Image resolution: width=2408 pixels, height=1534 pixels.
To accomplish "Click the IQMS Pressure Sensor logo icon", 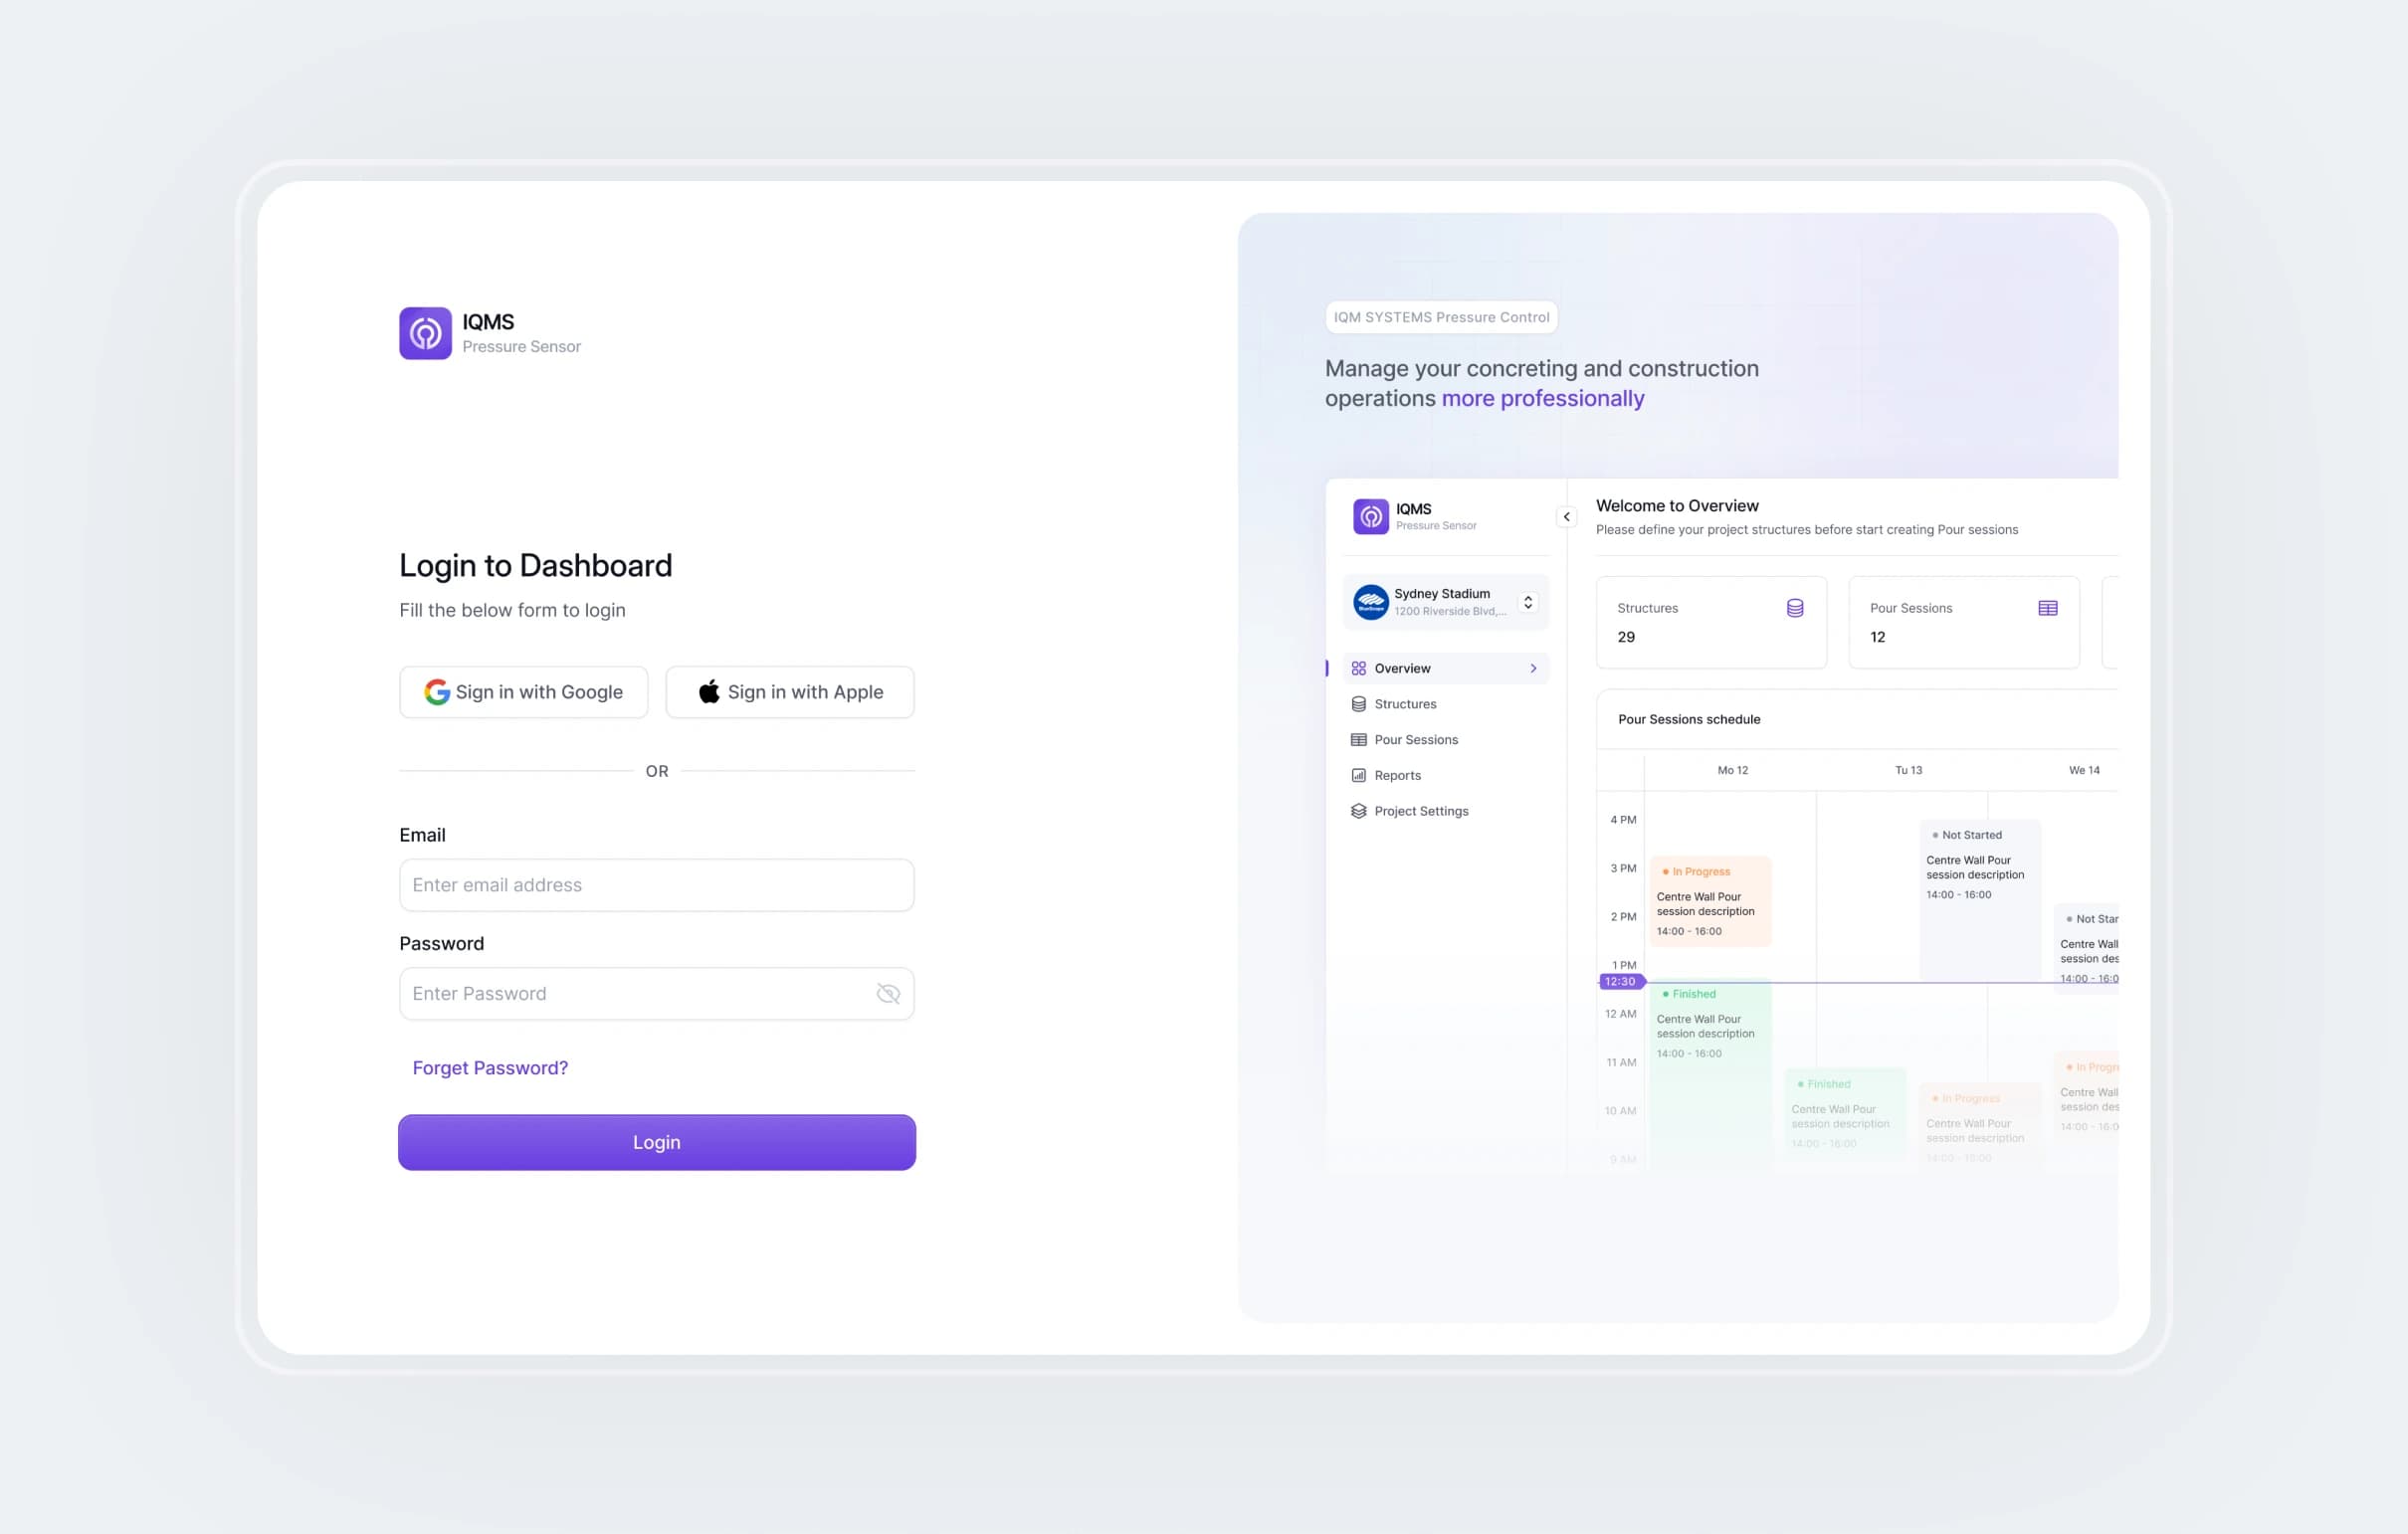I will pos(425,333).
